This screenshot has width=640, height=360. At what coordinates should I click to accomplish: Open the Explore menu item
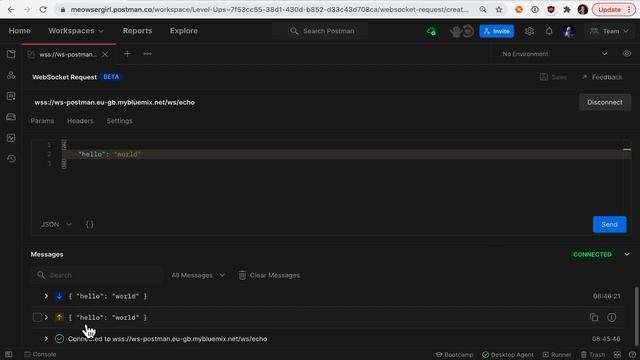tap(184, 31)
